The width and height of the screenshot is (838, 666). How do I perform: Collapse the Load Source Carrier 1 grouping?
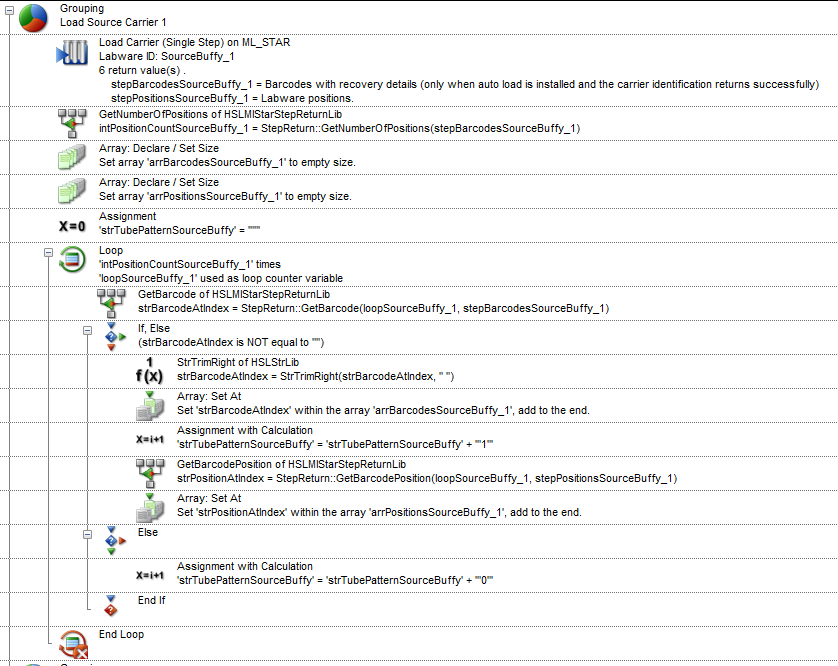(9, 10)
